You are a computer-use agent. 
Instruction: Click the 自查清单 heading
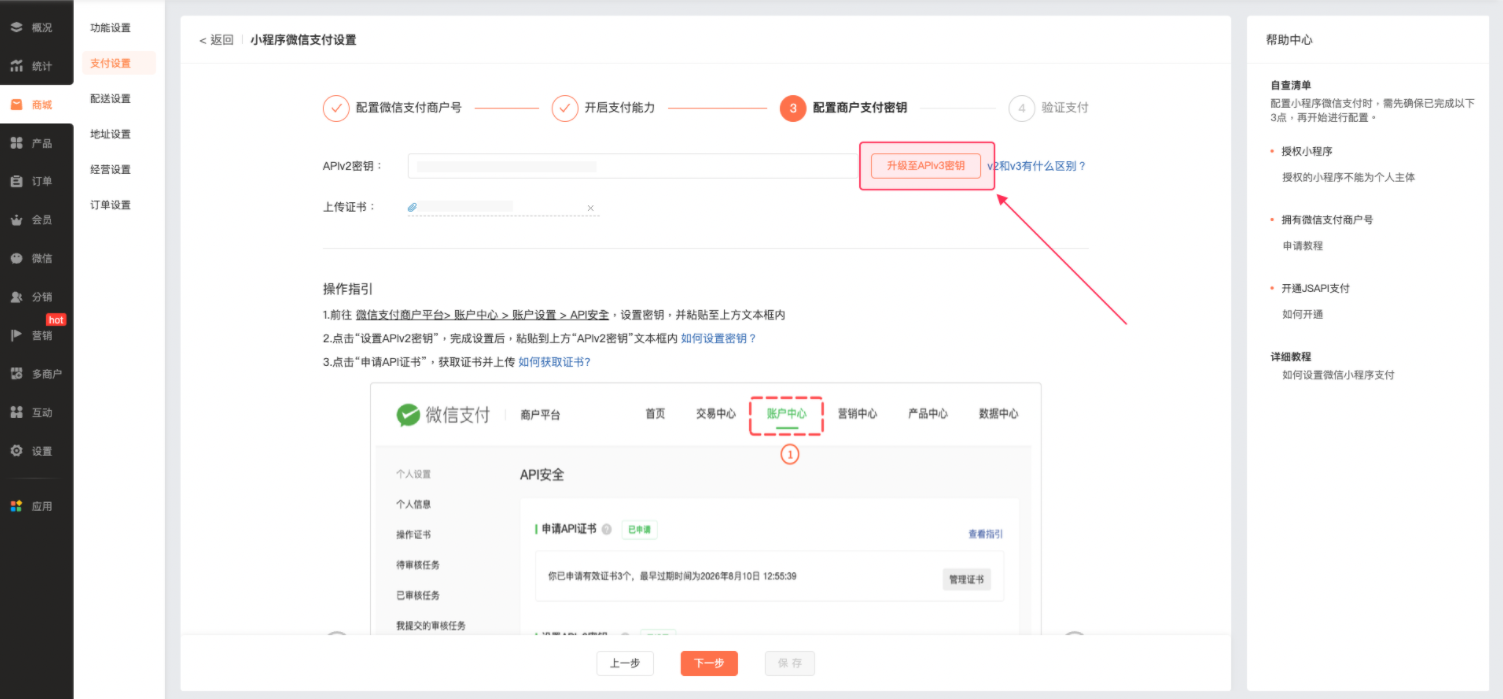(1291, 86)
